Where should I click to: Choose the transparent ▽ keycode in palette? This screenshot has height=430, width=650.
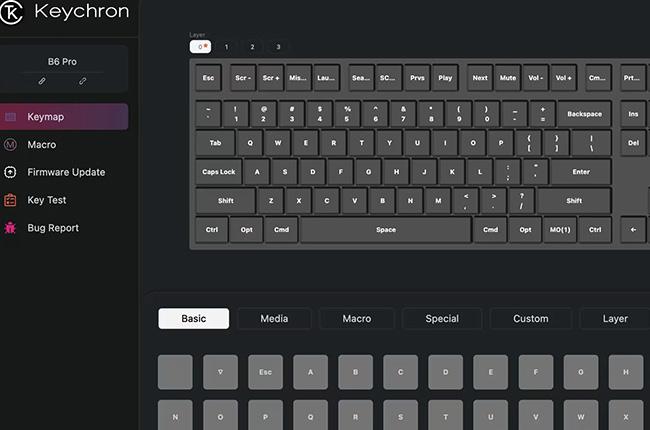tap(220, 372)
